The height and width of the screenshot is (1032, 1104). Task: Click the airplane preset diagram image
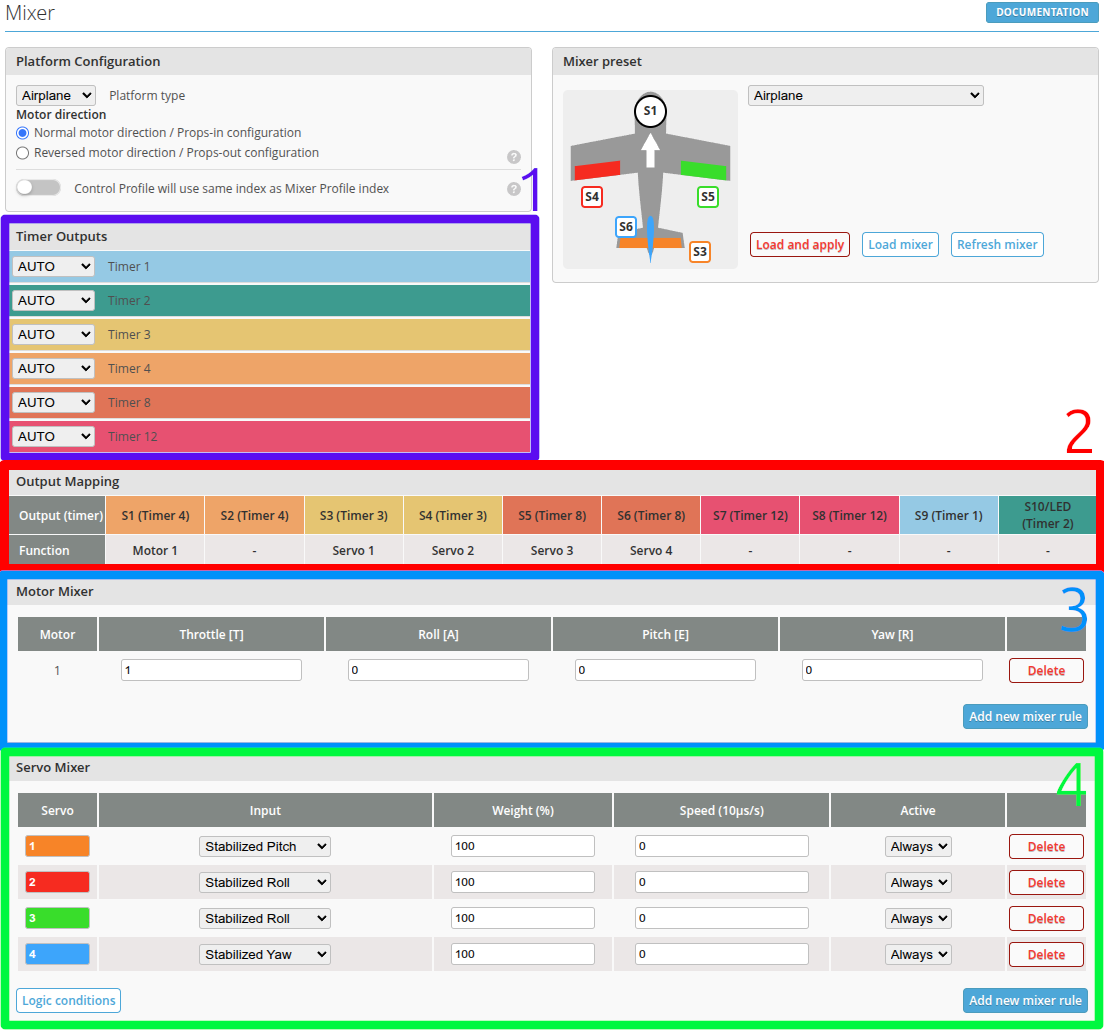(650, 180)
